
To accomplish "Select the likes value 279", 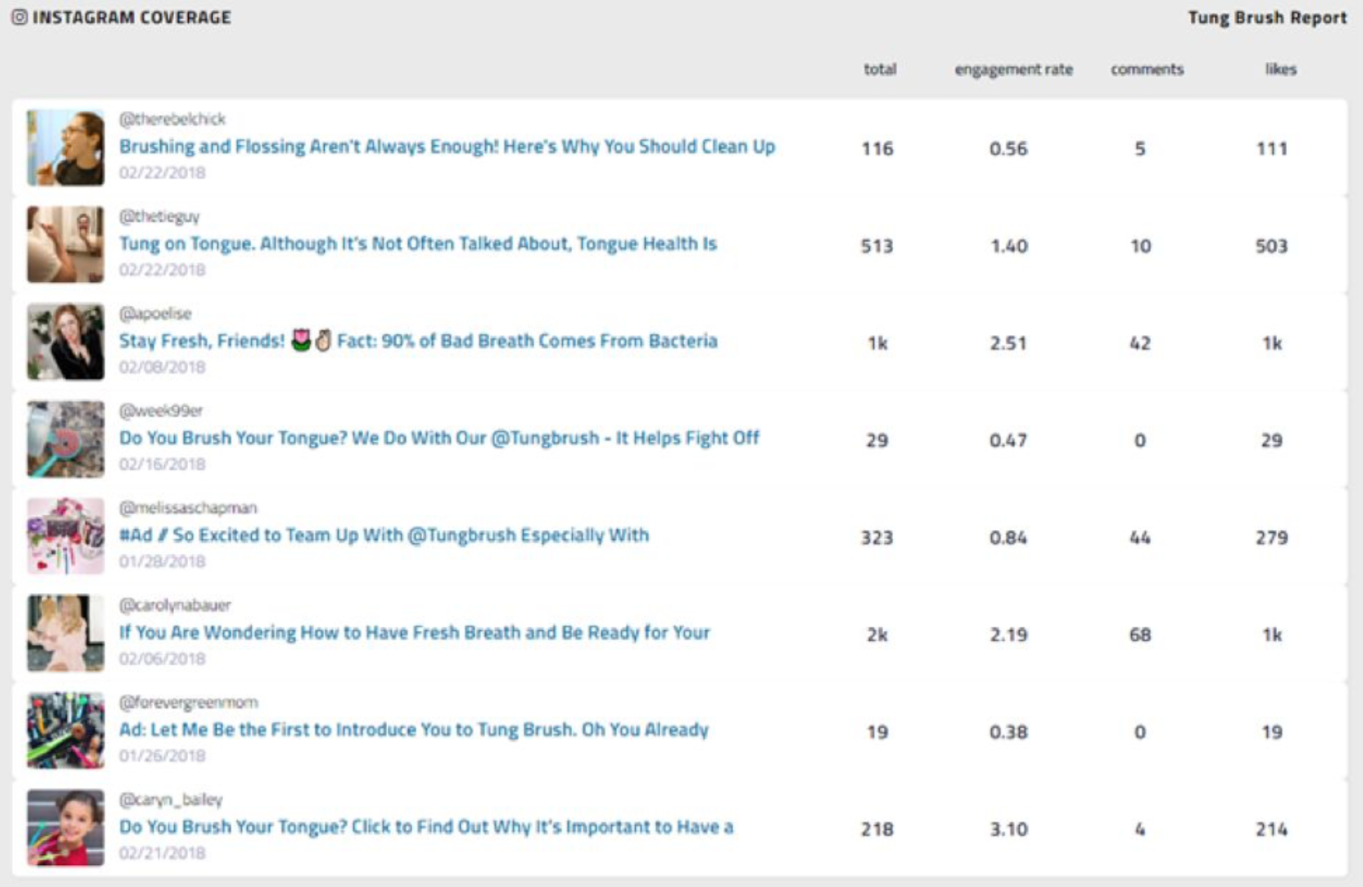I will click(x=1272, y=537).
